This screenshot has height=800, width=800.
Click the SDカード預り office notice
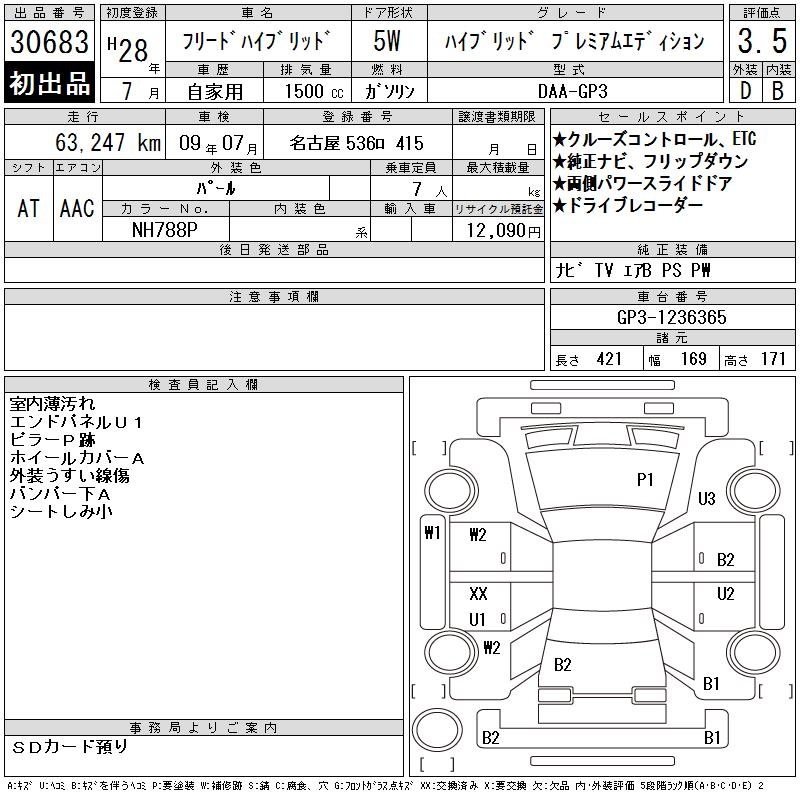pyautogui.click(x=70, y=746)
